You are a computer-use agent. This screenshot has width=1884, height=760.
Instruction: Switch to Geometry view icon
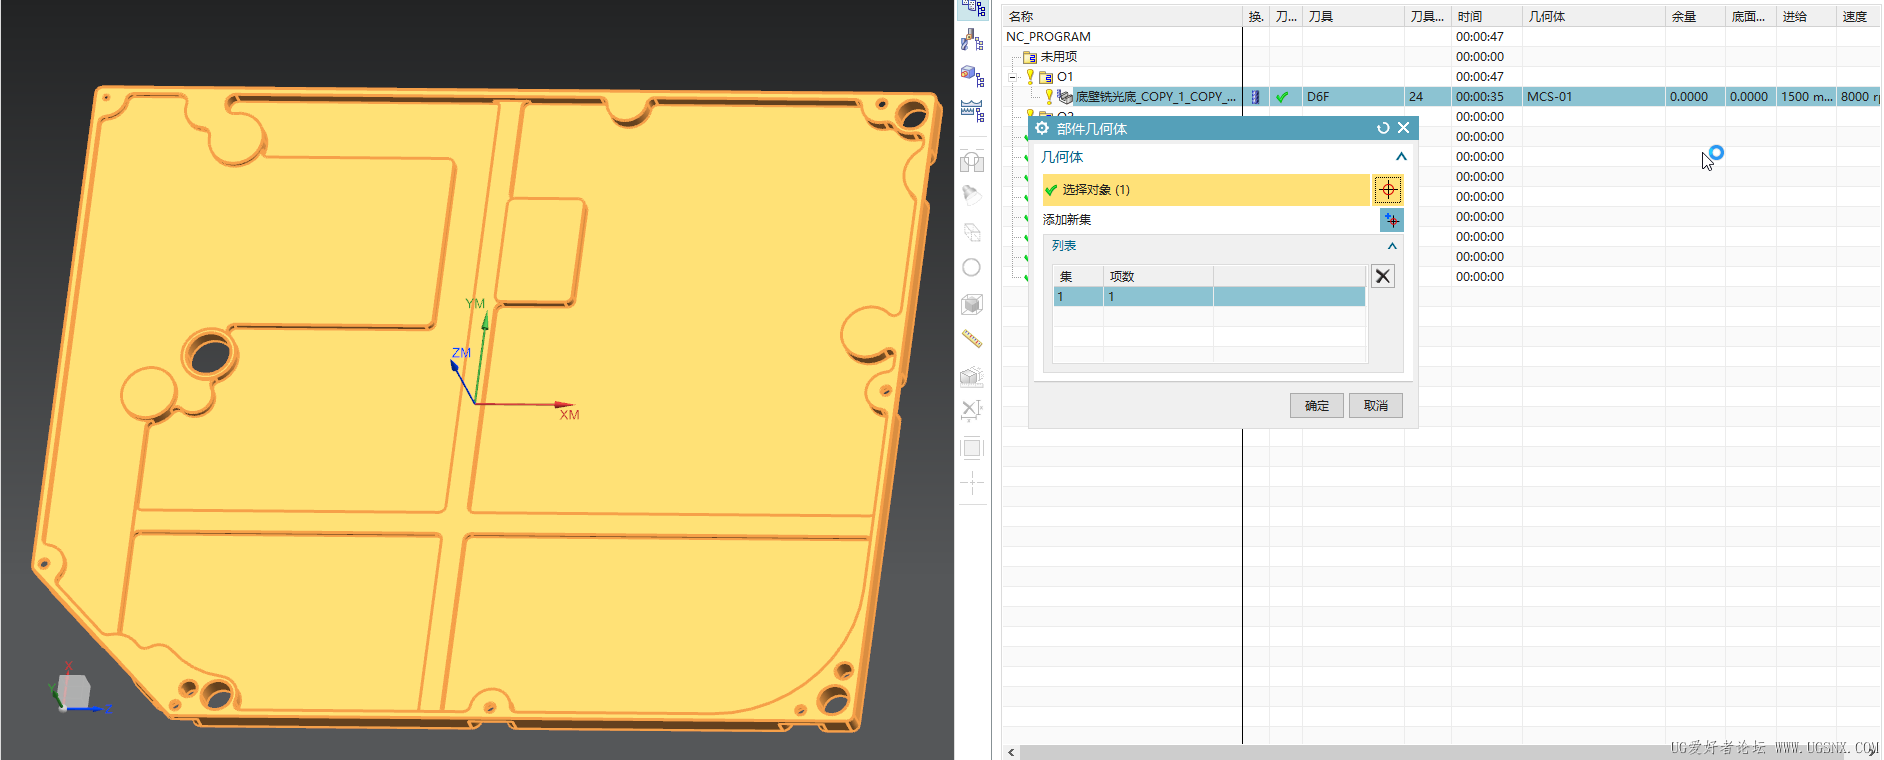point(972,75)
